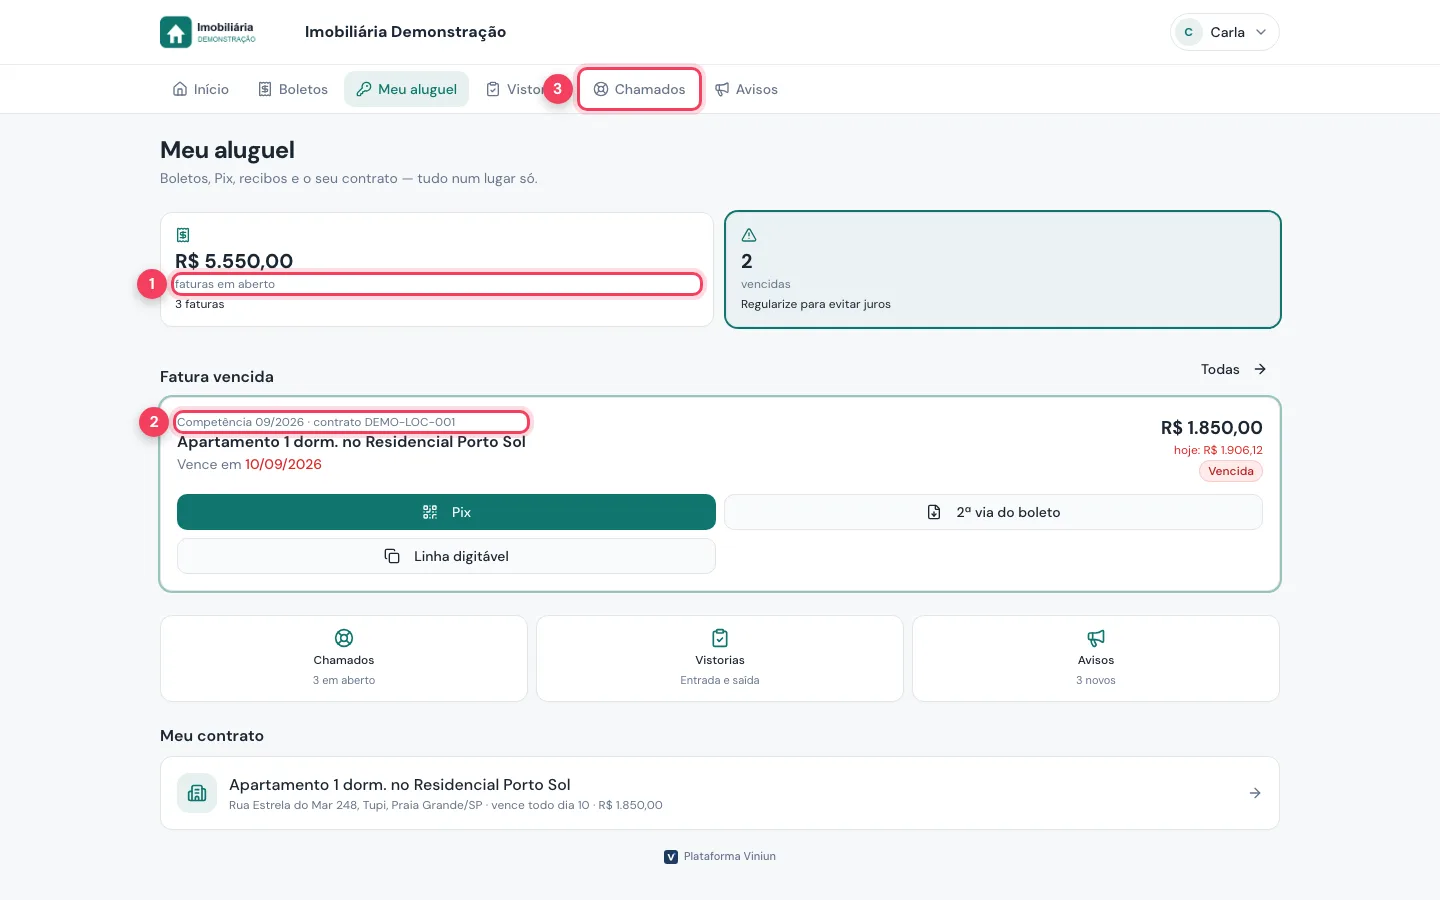Click the clipboard check icon in Vistorias card

[x=720, y=638]
